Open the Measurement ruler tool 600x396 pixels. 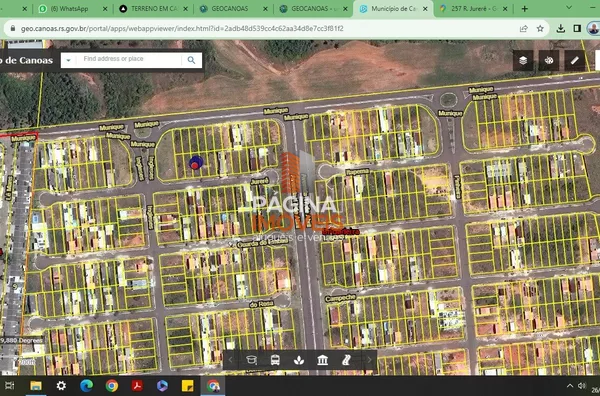pyautogui.click(x=574, y=60)
